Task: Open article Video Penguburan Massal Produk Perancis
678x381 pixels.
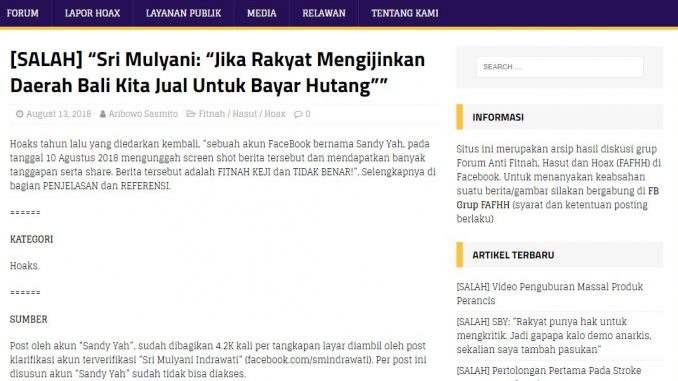Action: point(550,294)
